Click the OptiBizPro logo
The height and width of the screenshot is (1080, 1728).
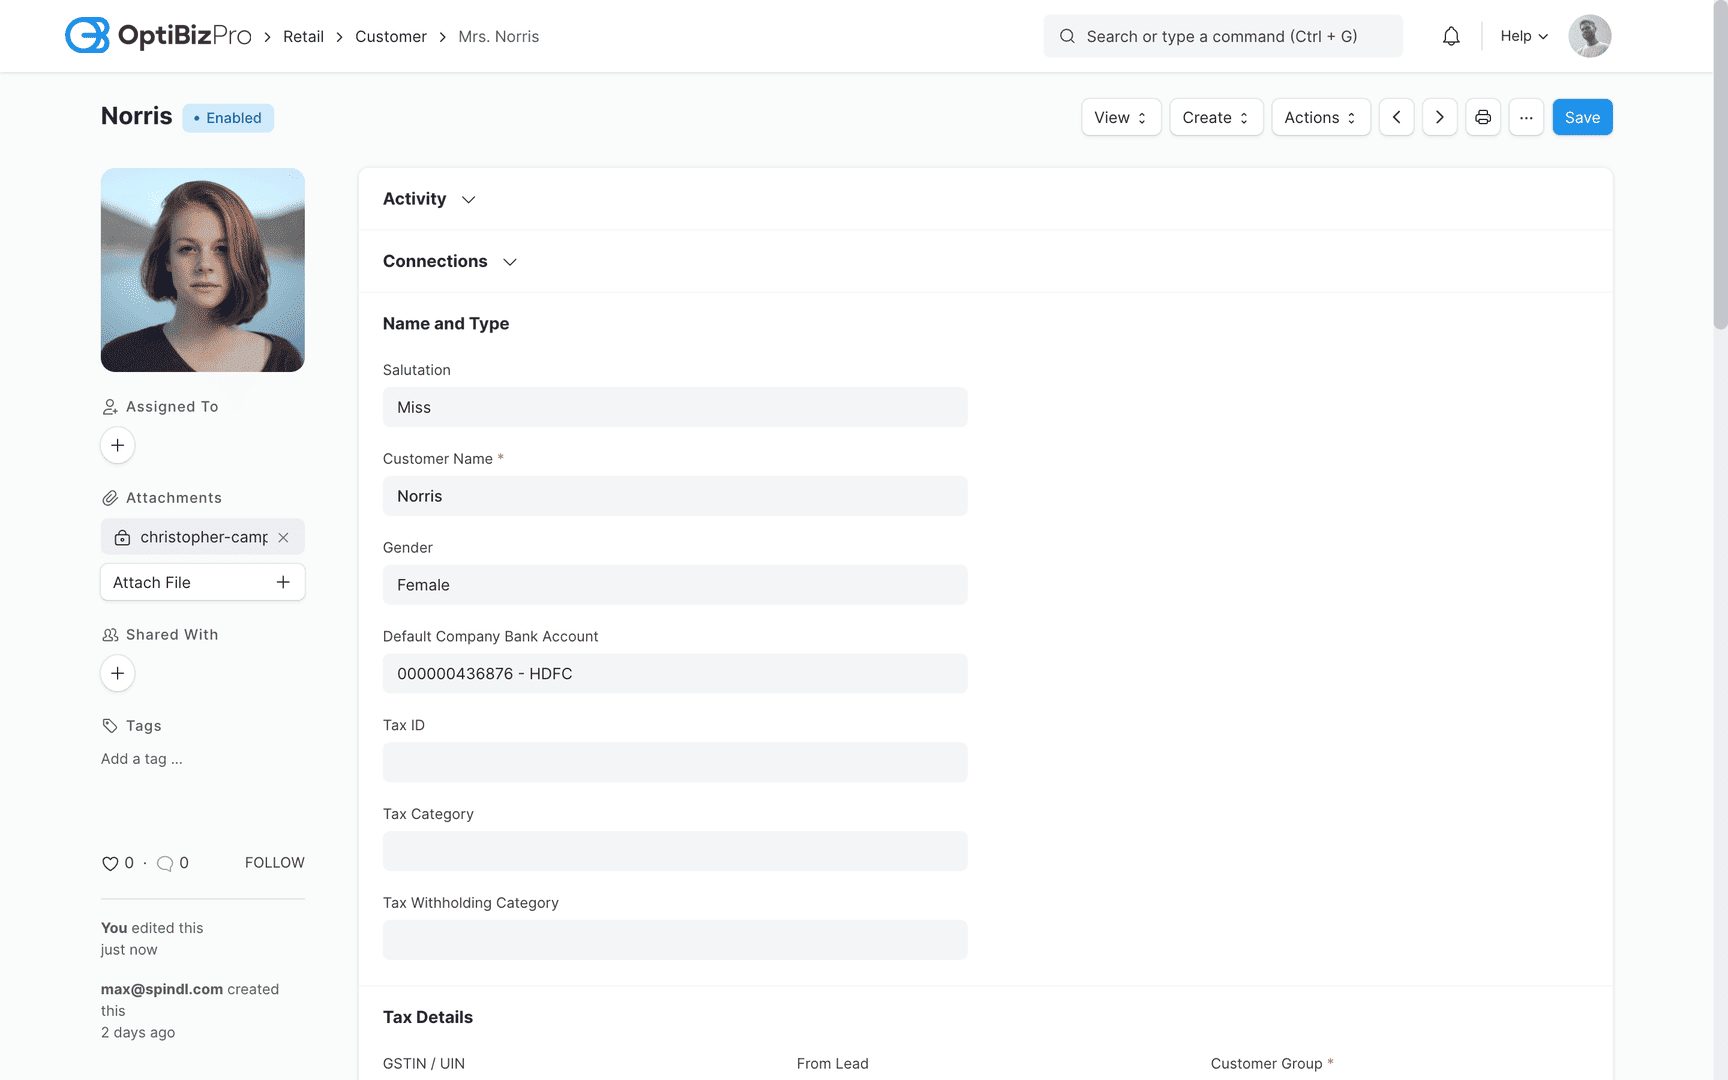tap(157, 35)
